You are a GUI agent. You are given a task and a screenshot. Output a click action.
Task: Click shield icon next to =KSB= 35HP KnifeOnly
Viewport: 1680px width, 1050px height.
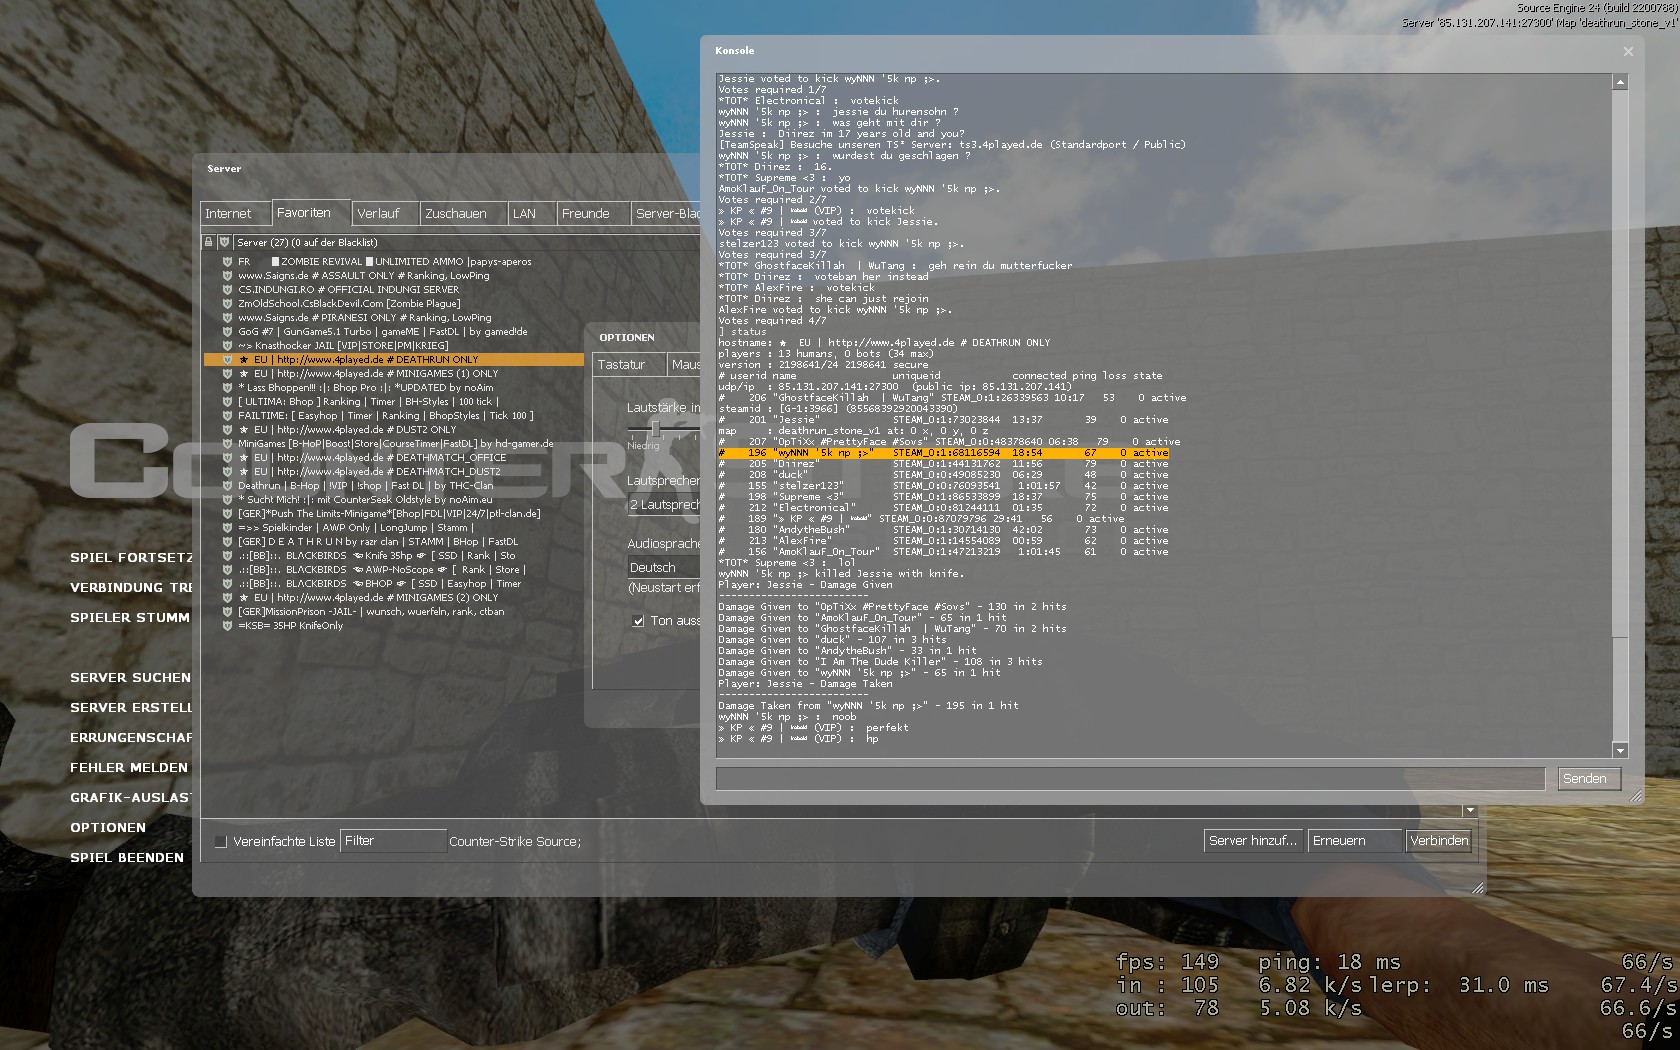[x=227, y=626]
